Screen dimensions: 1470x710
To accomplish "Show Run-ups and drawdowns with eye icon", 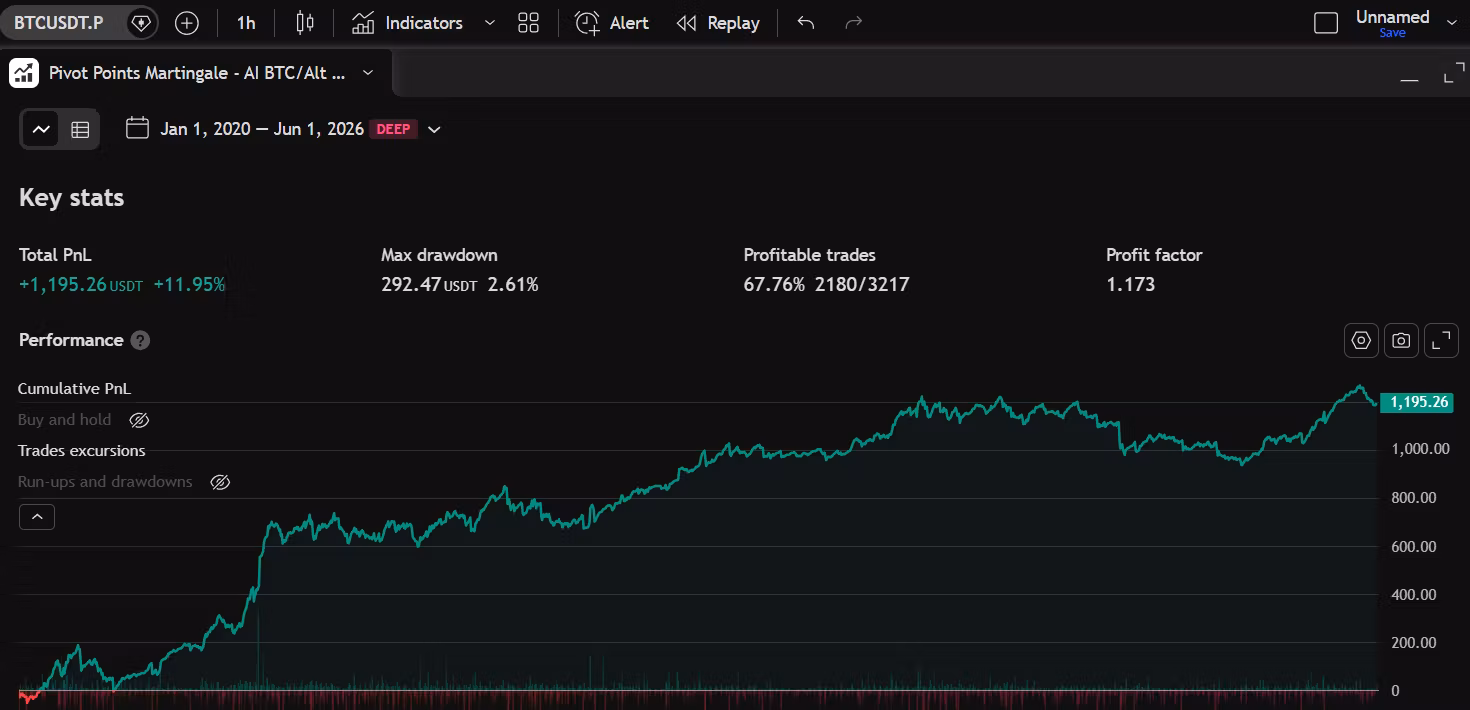I will click(220, 482).
